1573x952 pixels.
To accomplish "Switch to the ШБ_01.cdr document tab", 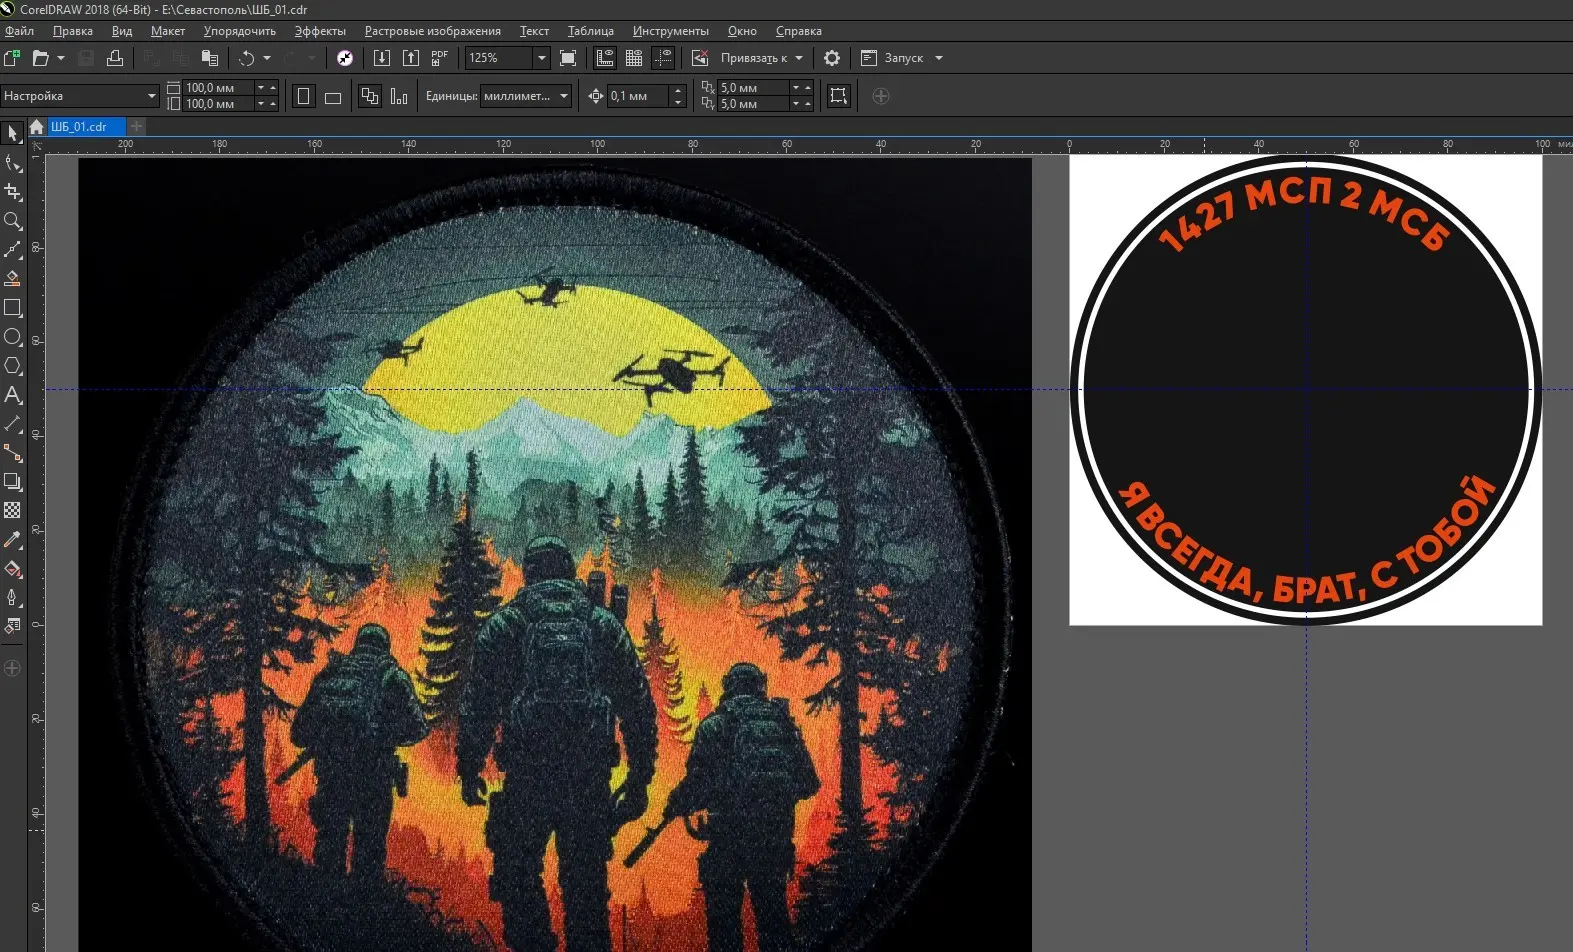I will [86, 127].
